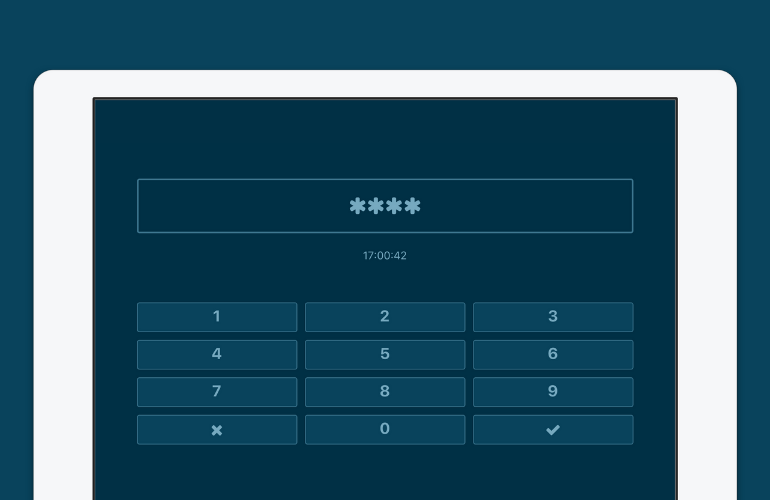Tap the center 5 key

(x=385, y=354)
